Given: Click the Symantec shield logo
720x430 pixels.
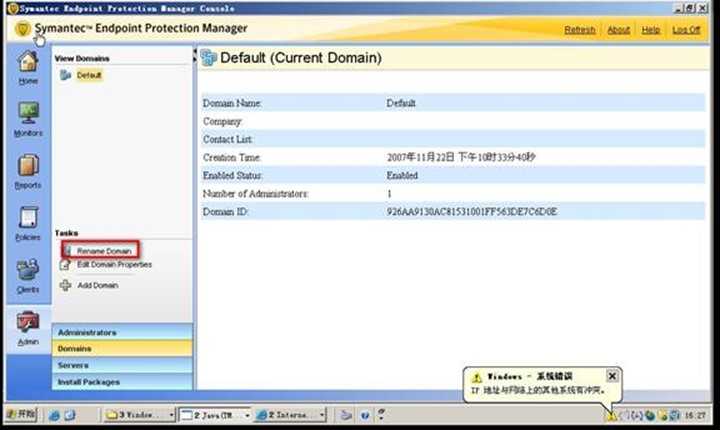Looking at the screenshot, I should point(22,28).
